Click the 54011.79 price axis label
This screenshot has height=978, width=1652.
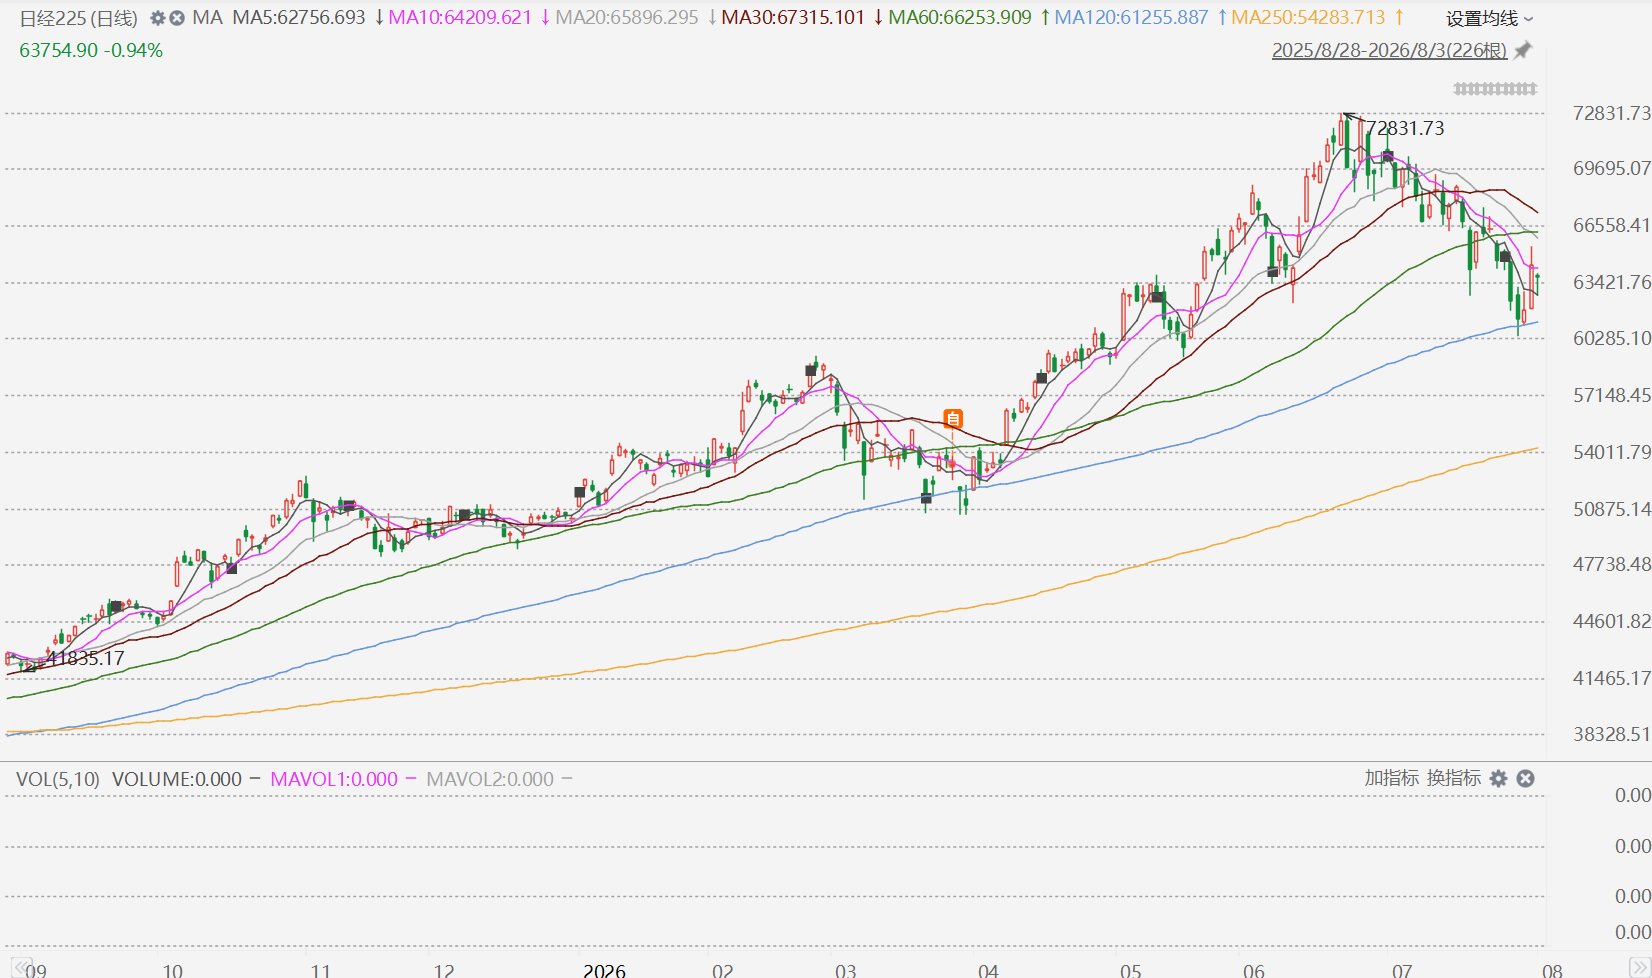[x=1611, y=452]
